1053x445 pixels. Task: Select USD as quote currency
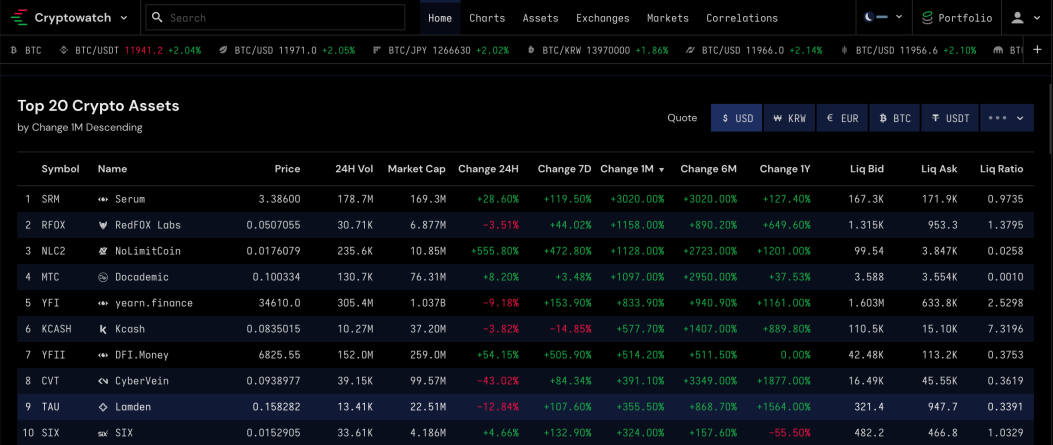[x=736, y=118]
